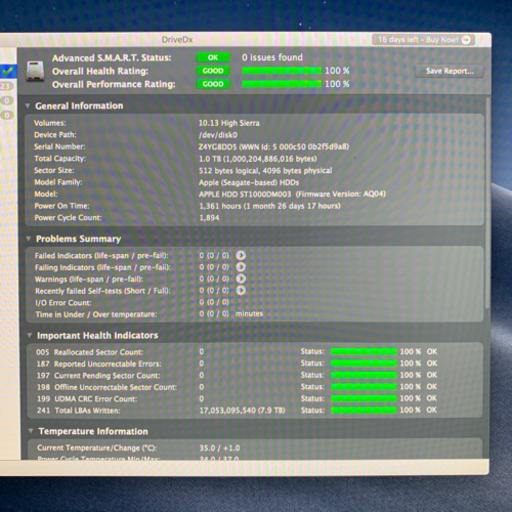Click the green checkmark in sidebar
512x512 pixels.
pos(7,71)
